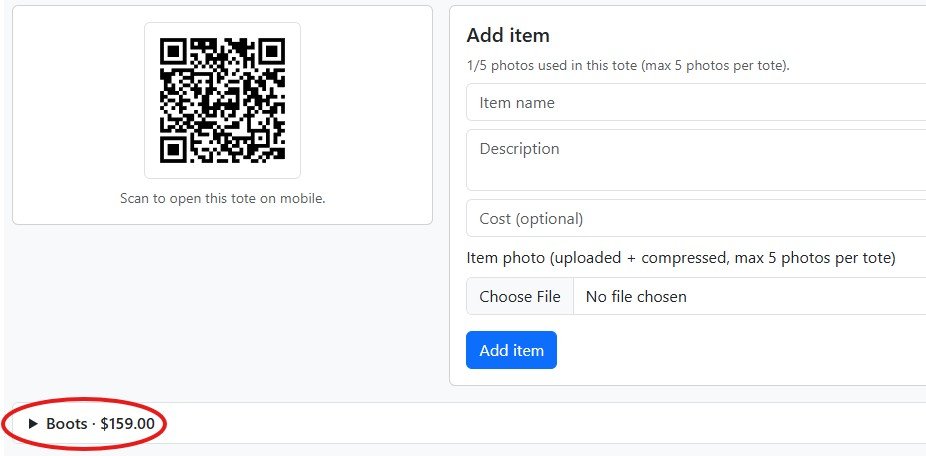926x456 pixels.
Task: Click the QR code's top-left finder square
Action: pyautogui.click(x=174, y=51)
